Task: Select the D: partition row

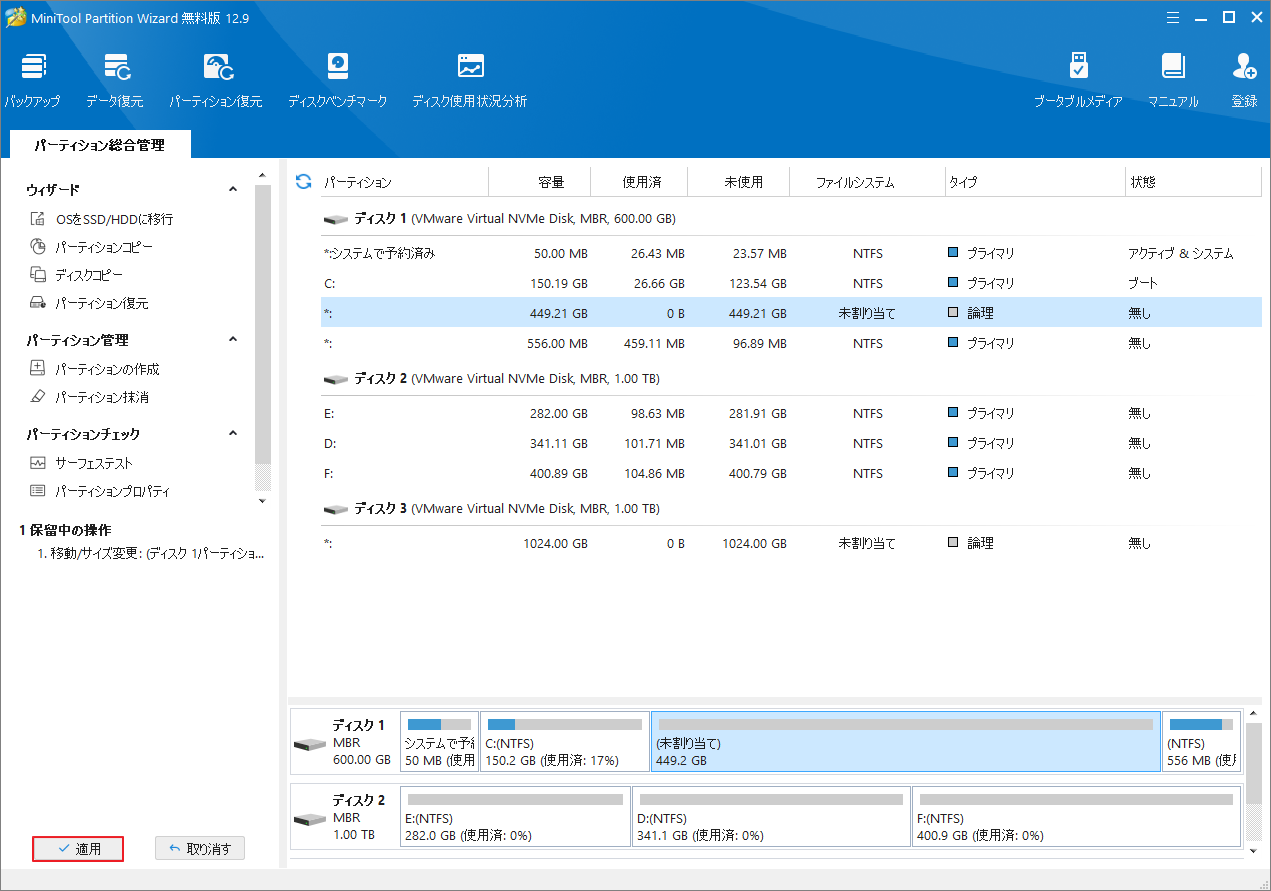Action: click(791, 443)
